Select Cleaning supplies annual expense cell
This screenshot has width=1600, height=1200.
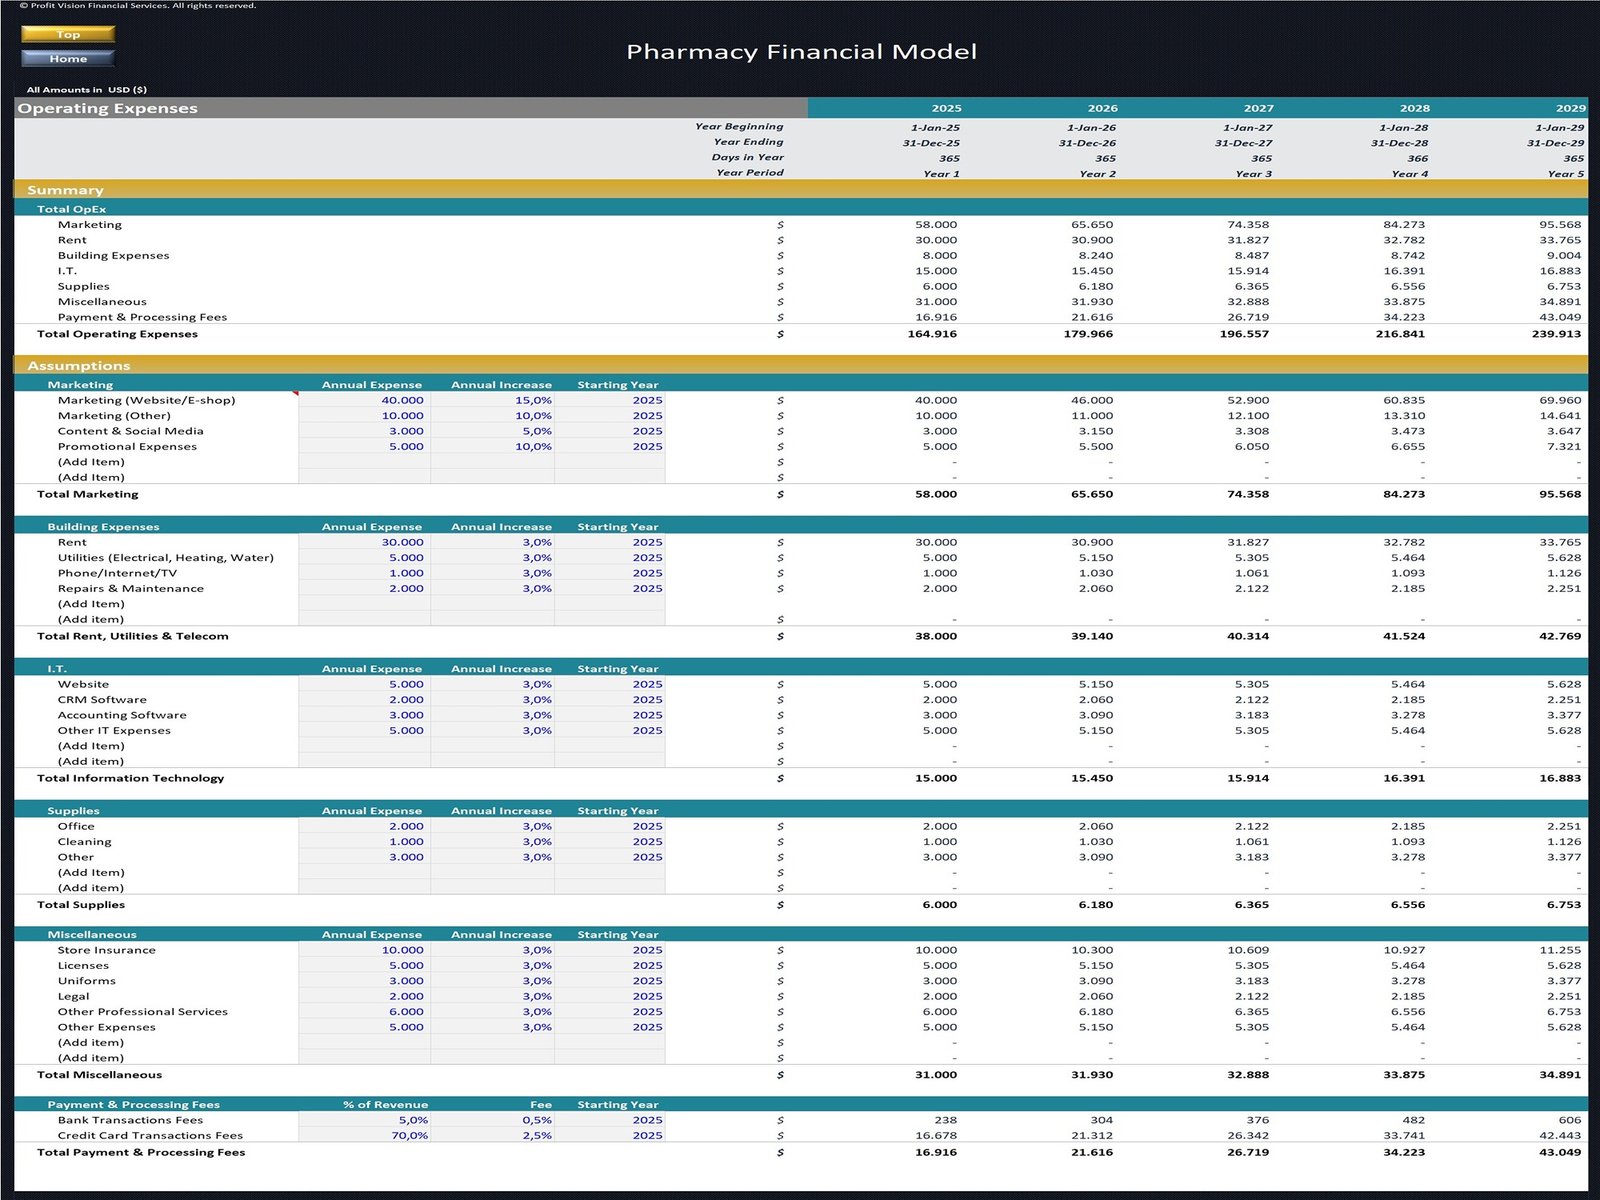click(x=365, y=842)
